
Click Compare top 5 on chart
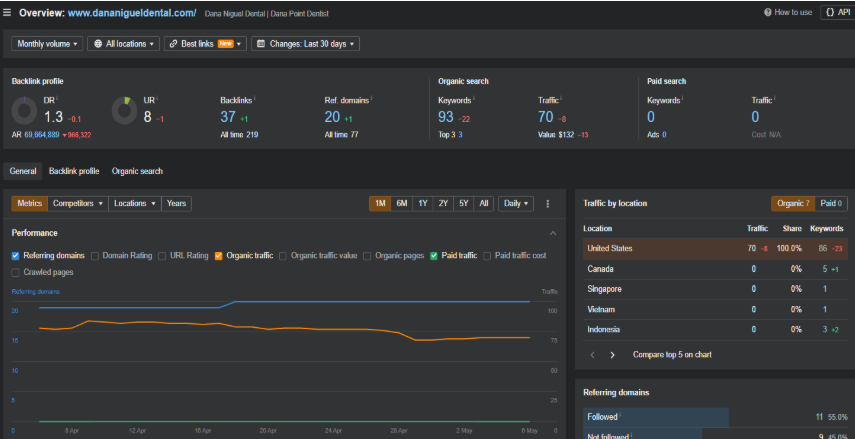[x=672, y=354]
